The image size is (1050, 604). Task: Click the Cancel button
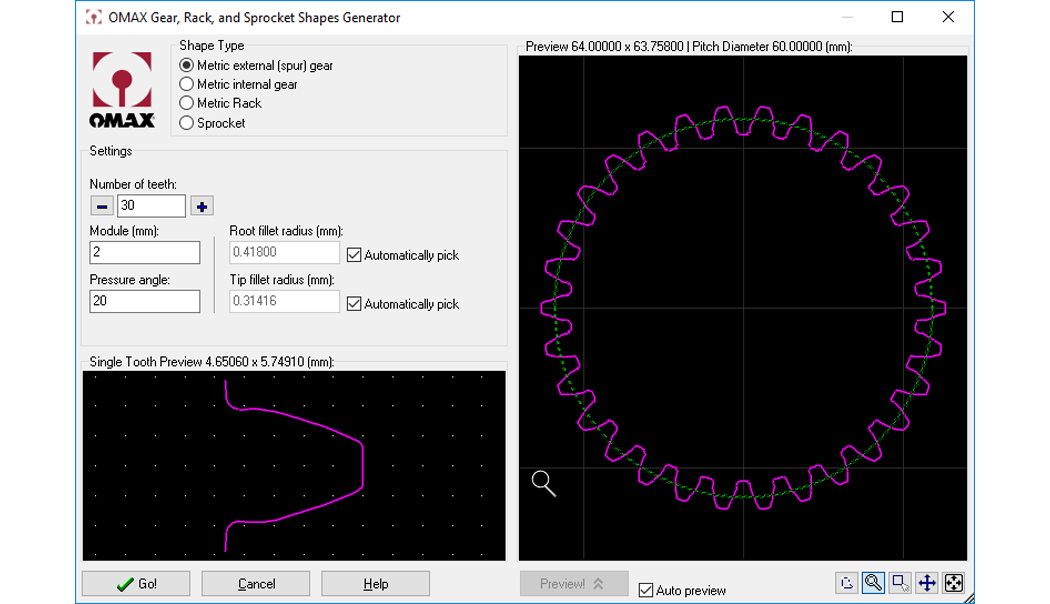click(x=255, y=584)
